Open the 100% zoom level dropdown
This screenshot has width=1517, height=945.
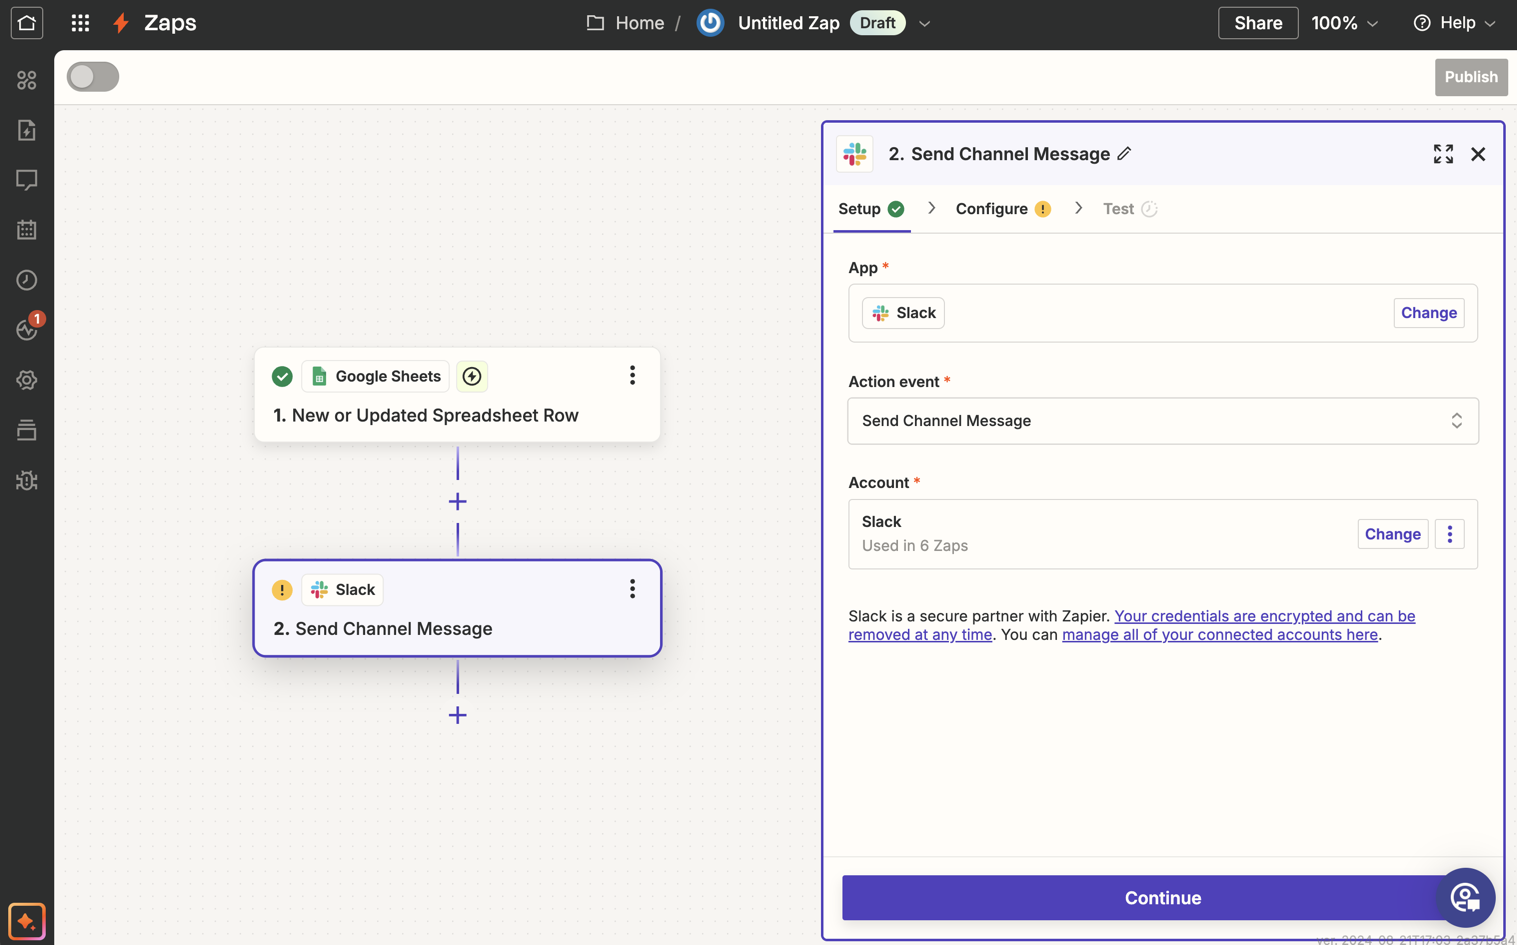[1344, 22]
